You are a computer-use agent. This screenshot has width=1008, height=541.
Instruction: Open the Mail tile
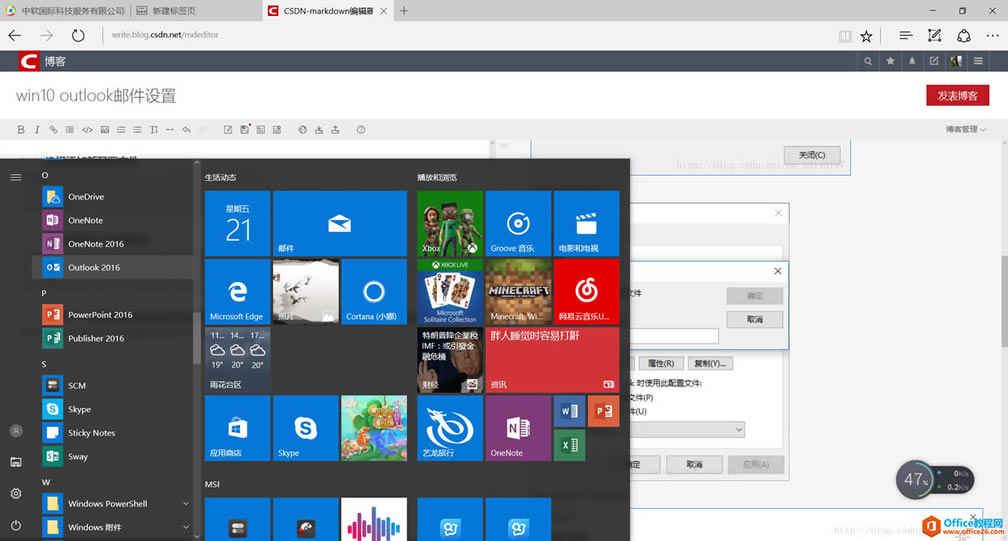[340, 224]
